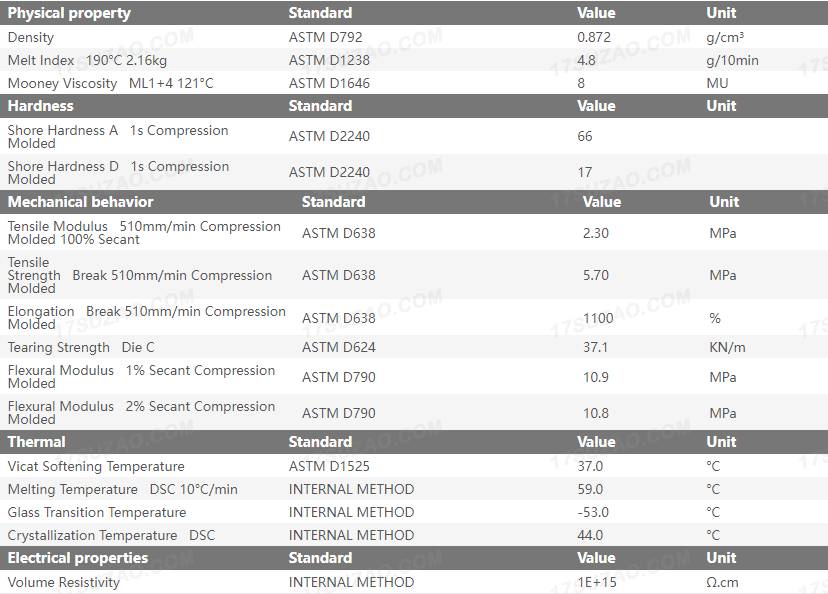828x594 pixels.
Task: Click the ASTM D624 standard cell
Action: [339, 347]
